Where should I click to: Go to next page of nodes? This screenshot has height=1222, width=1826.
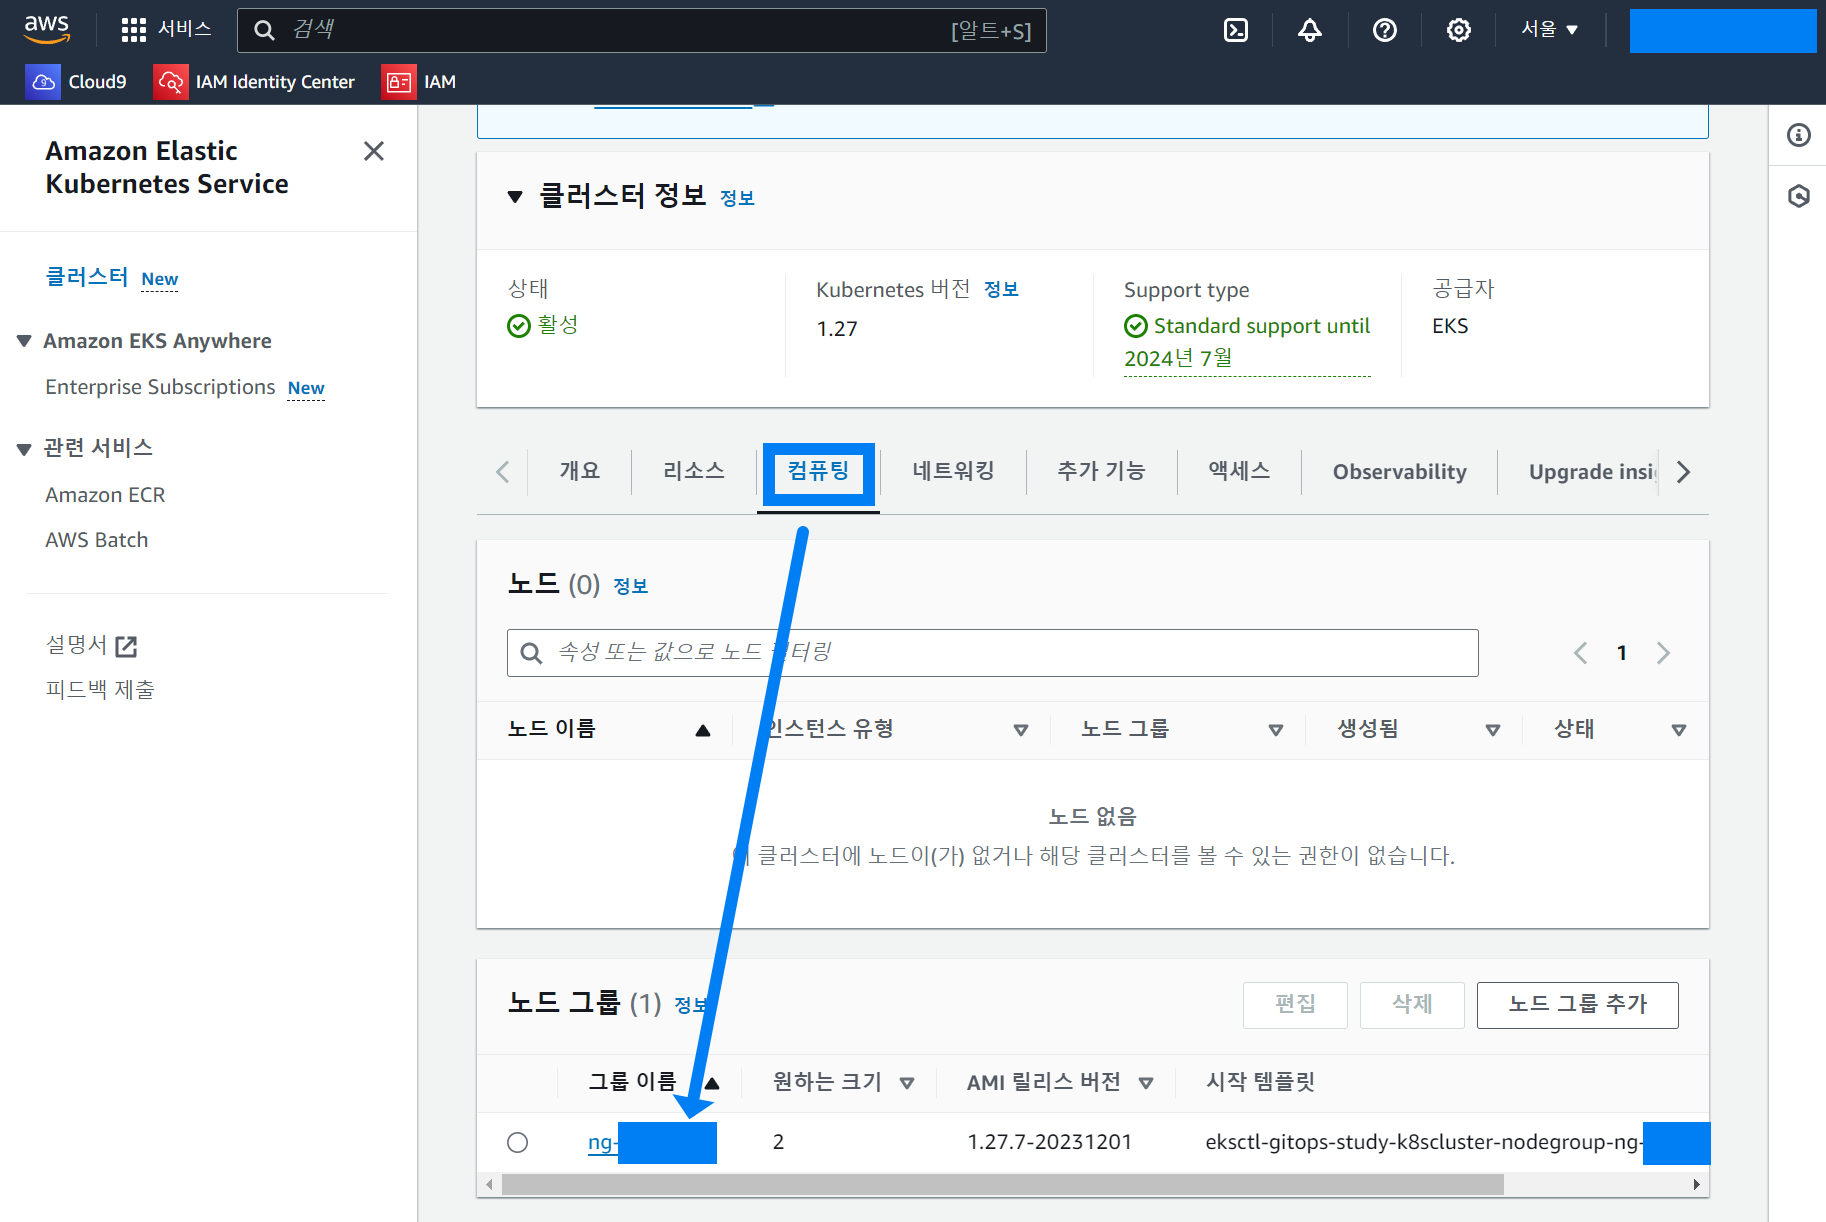click(1663, 653)
